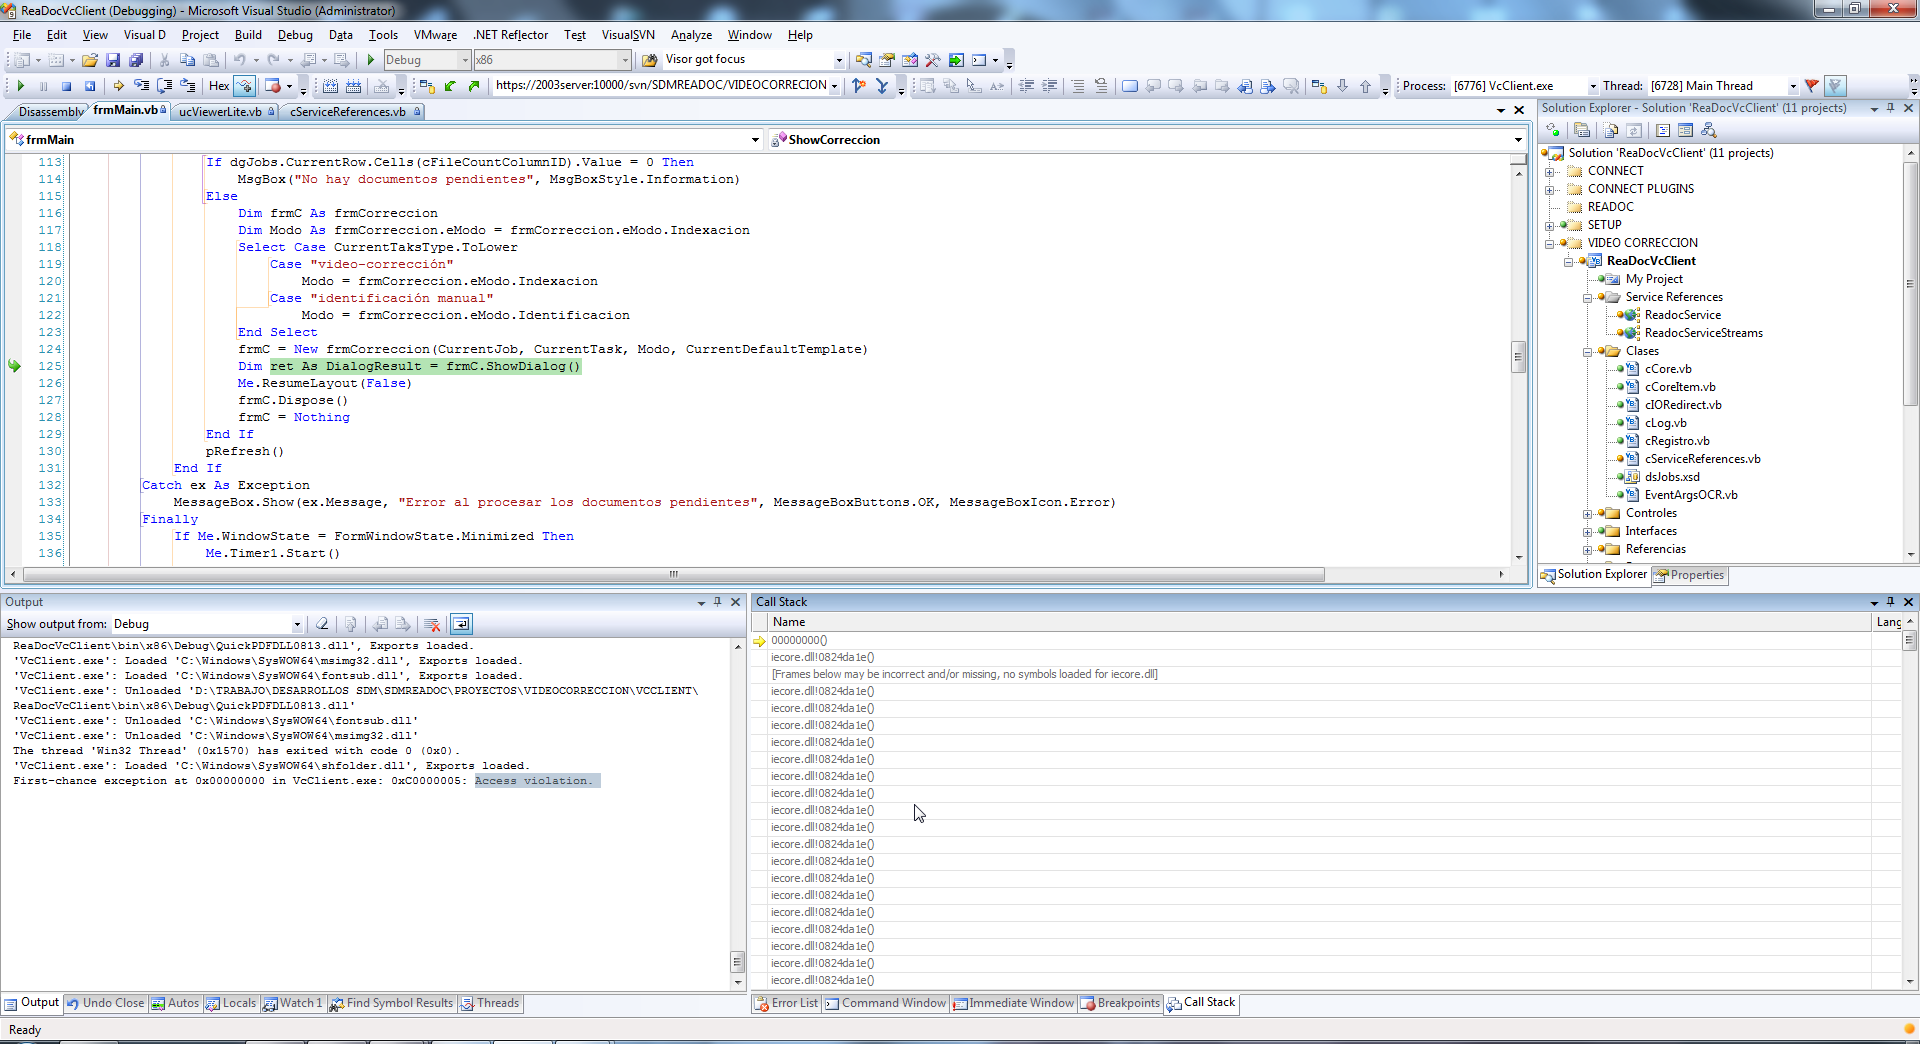Screen dimensions: 1920x1044
Task: Click the Solution Explorer View Class Diagram icon
Action: click(1709, 130)
